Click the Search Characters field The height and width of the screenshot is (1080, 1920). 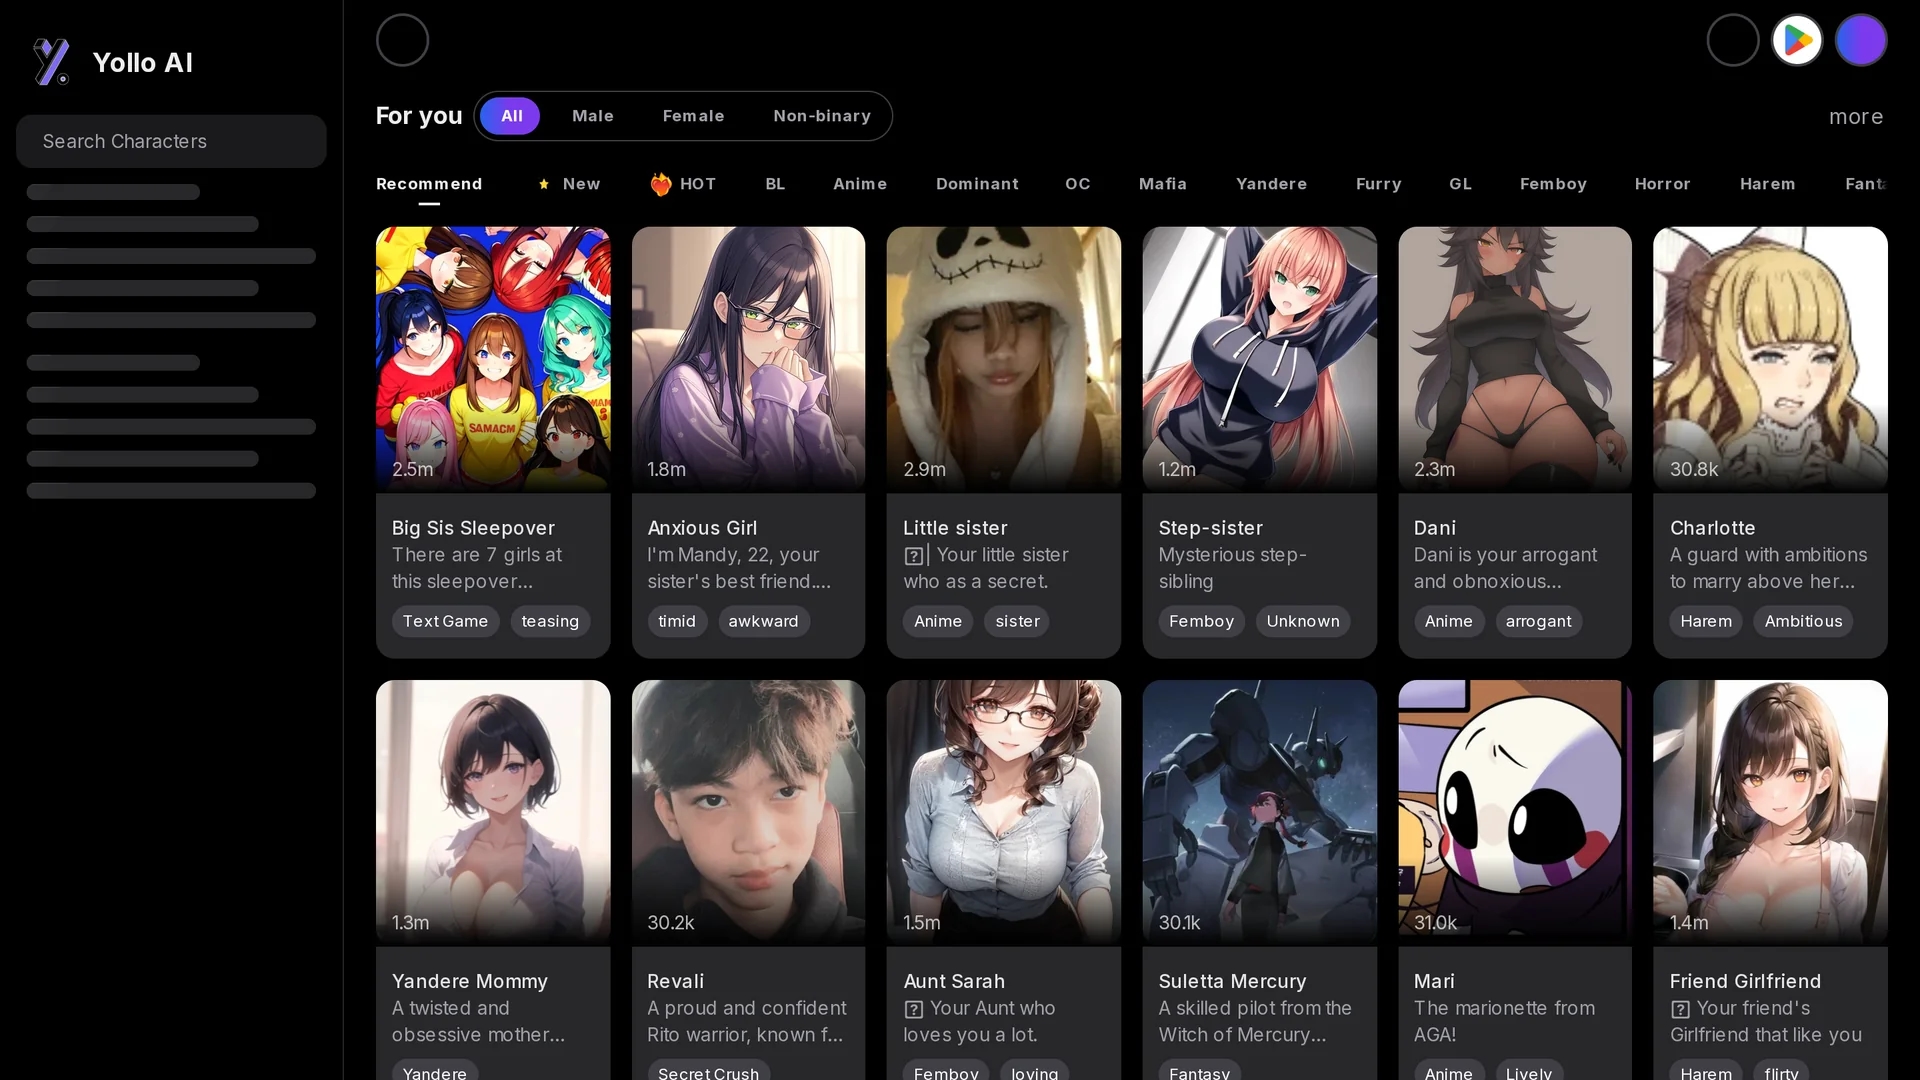(171, 141)
